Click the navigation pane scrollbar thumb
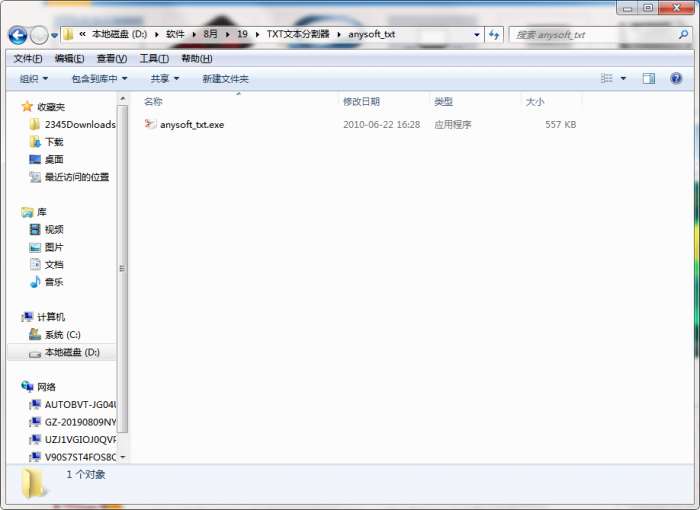Screen dimensions: 700x510 point(122,268)
